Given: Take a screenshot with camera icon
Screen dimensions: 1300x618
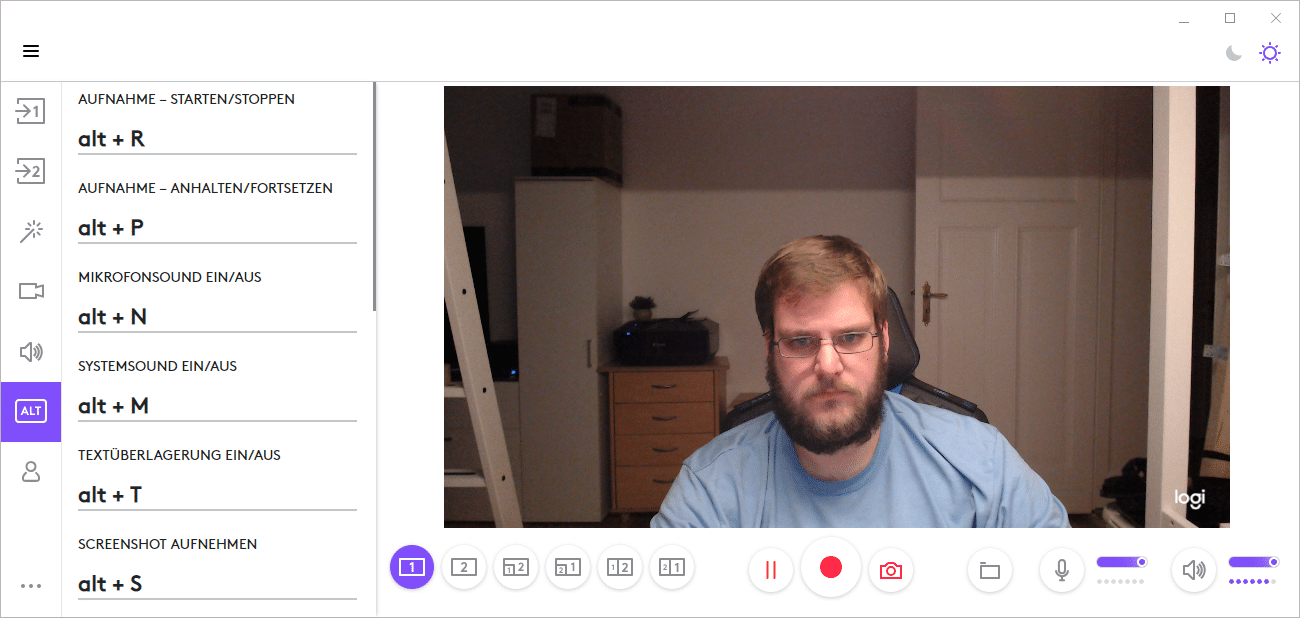Looking at the screenshot, I should [x=891, y=570].
